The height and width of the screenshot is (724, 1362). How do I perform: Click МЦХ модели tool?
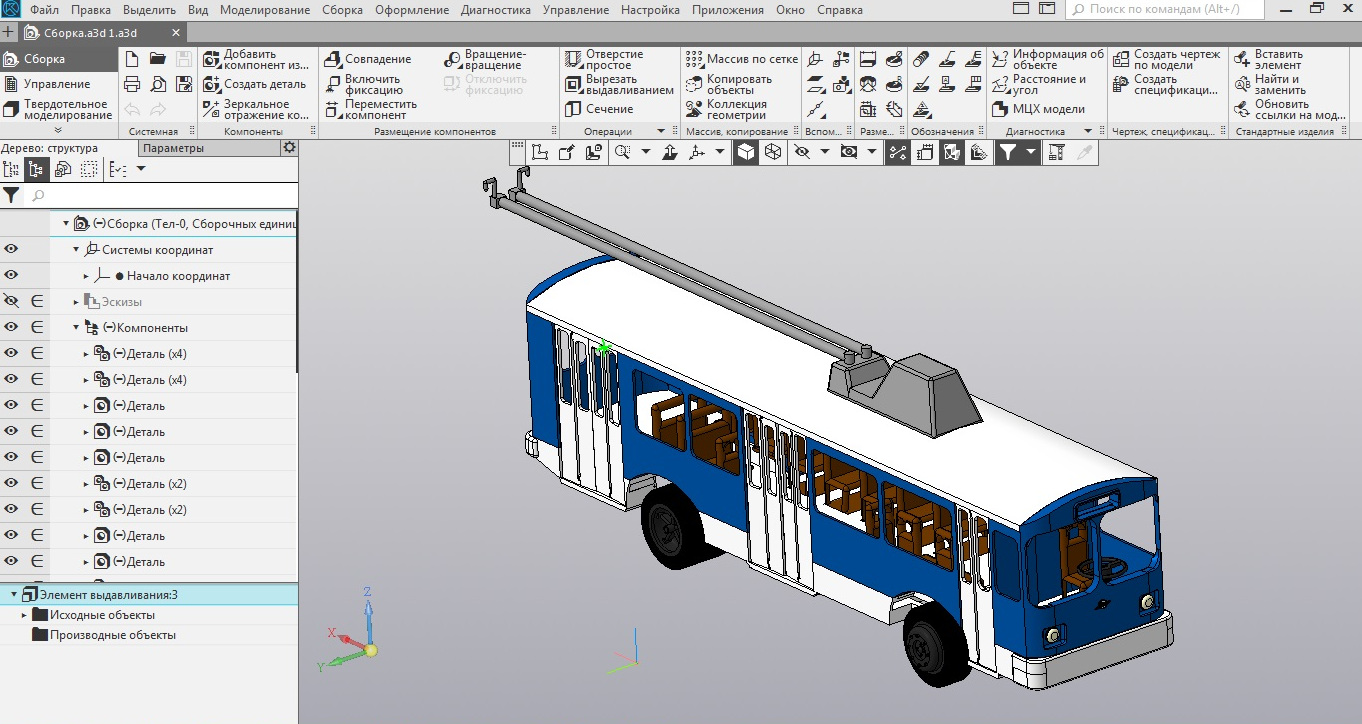(1039, 109)
